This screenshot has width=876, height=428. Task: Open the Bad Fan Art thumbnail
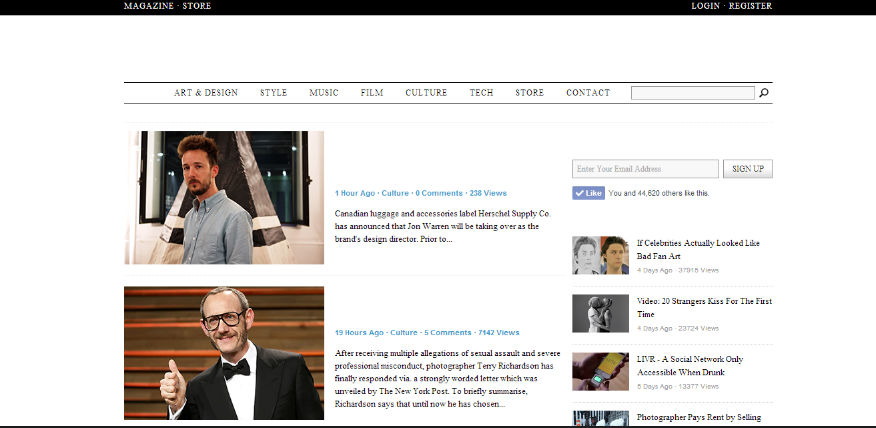tap(600, 255)
